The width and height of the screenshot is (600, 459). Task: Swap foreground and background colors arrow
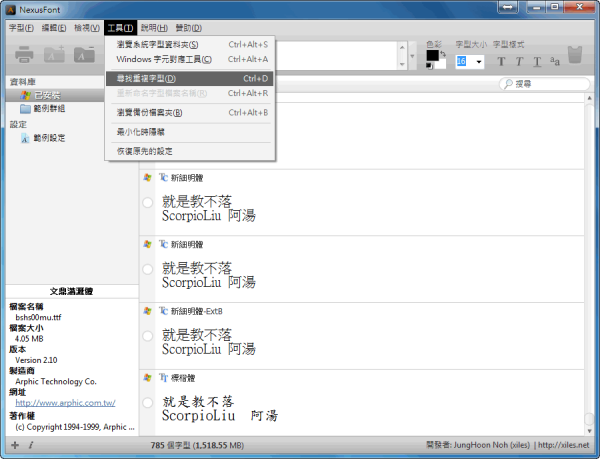tap(443, 54)
